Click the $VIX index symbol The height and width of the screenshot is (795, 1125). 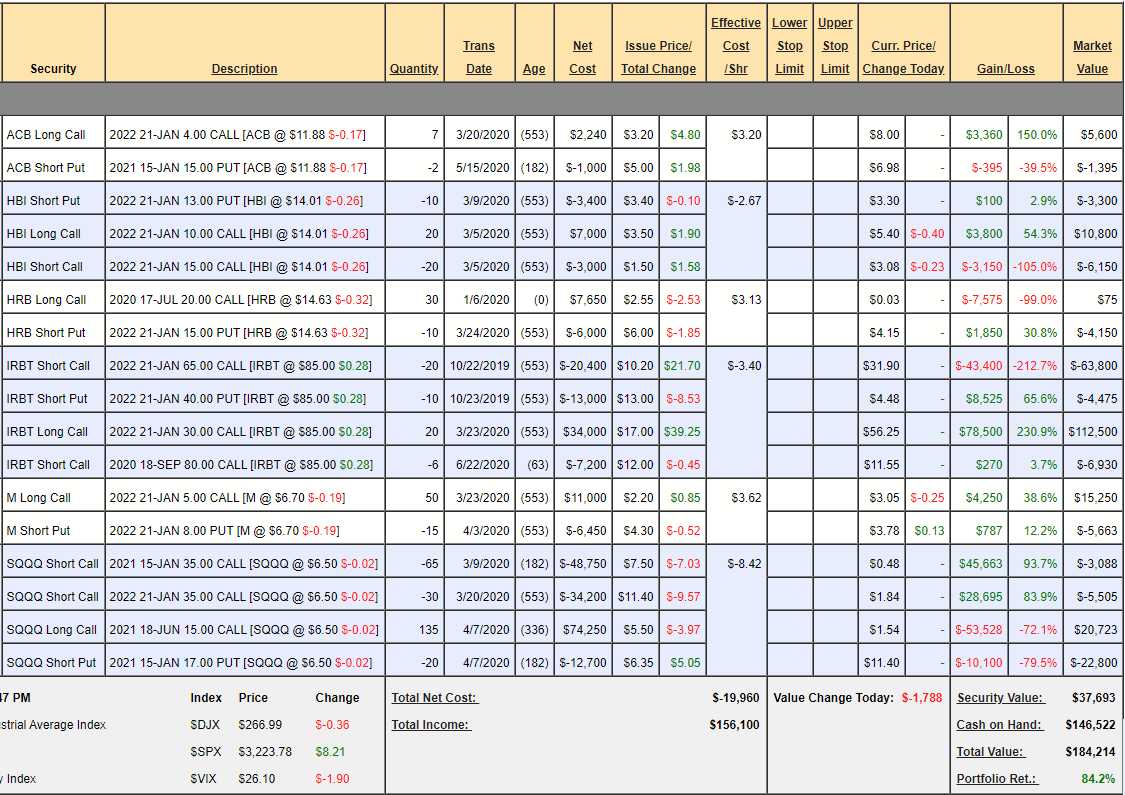pyautogui.click(x=203, y=779)
